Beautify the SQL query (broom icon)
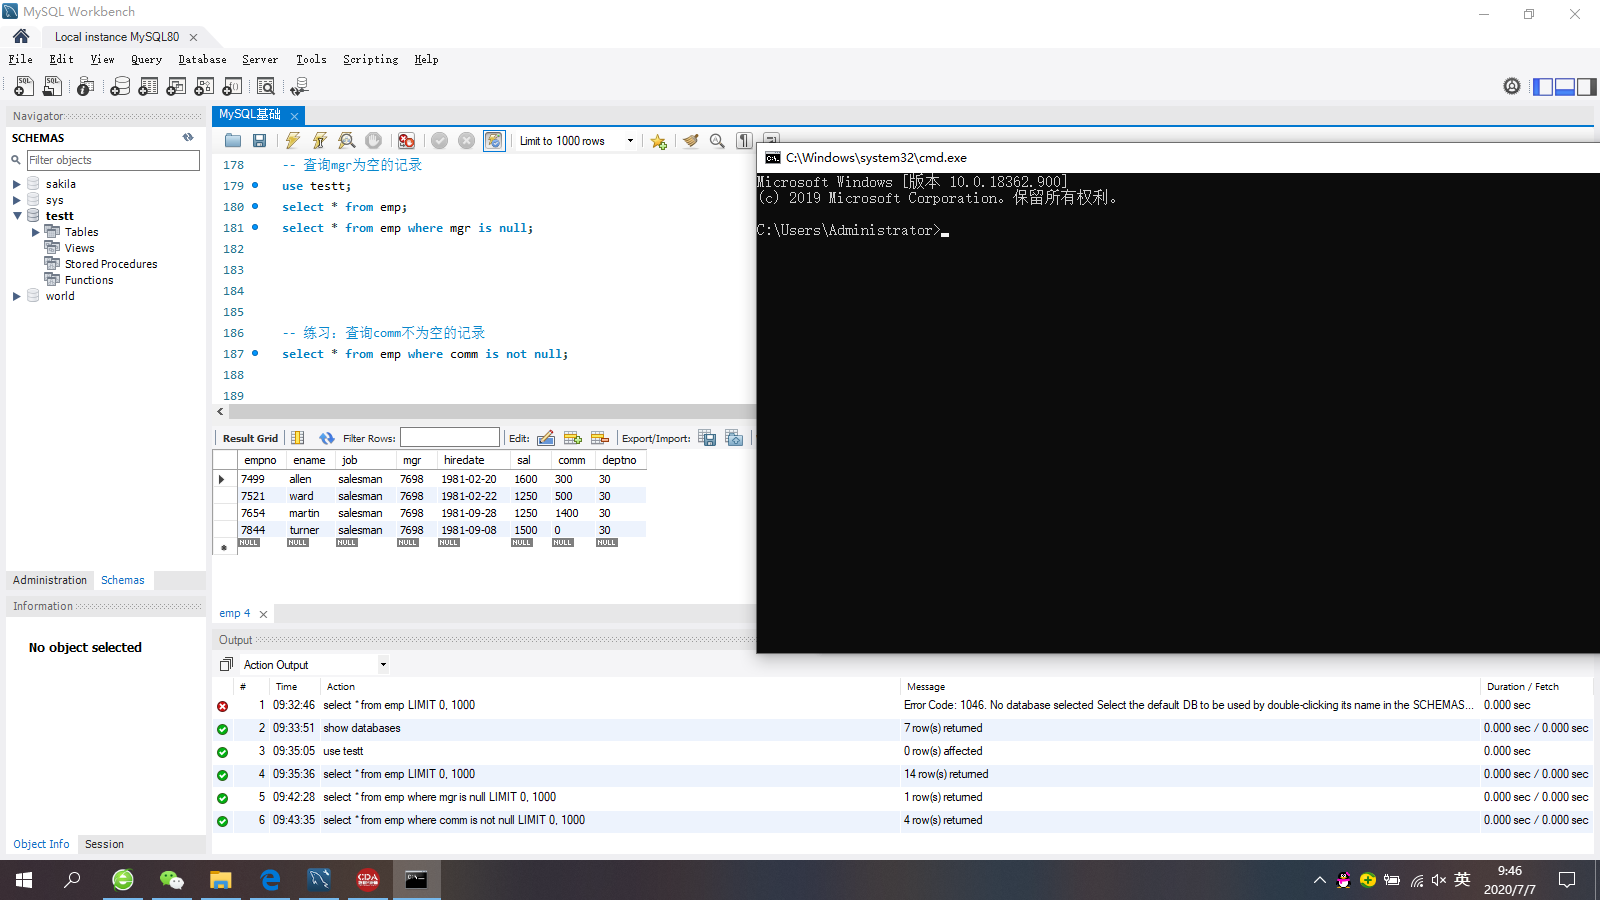Viewport: 1600px width, 900px height. click(x=690, y=141)
